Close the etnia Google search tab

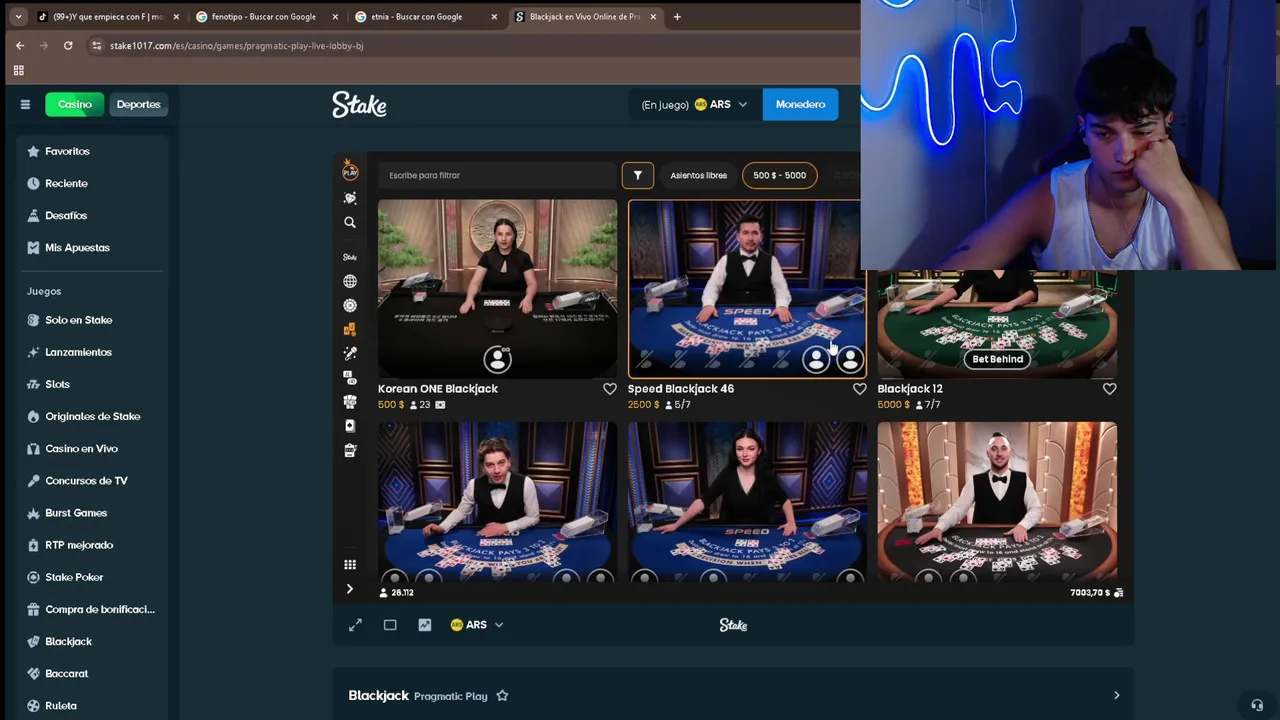pos(494,16)
